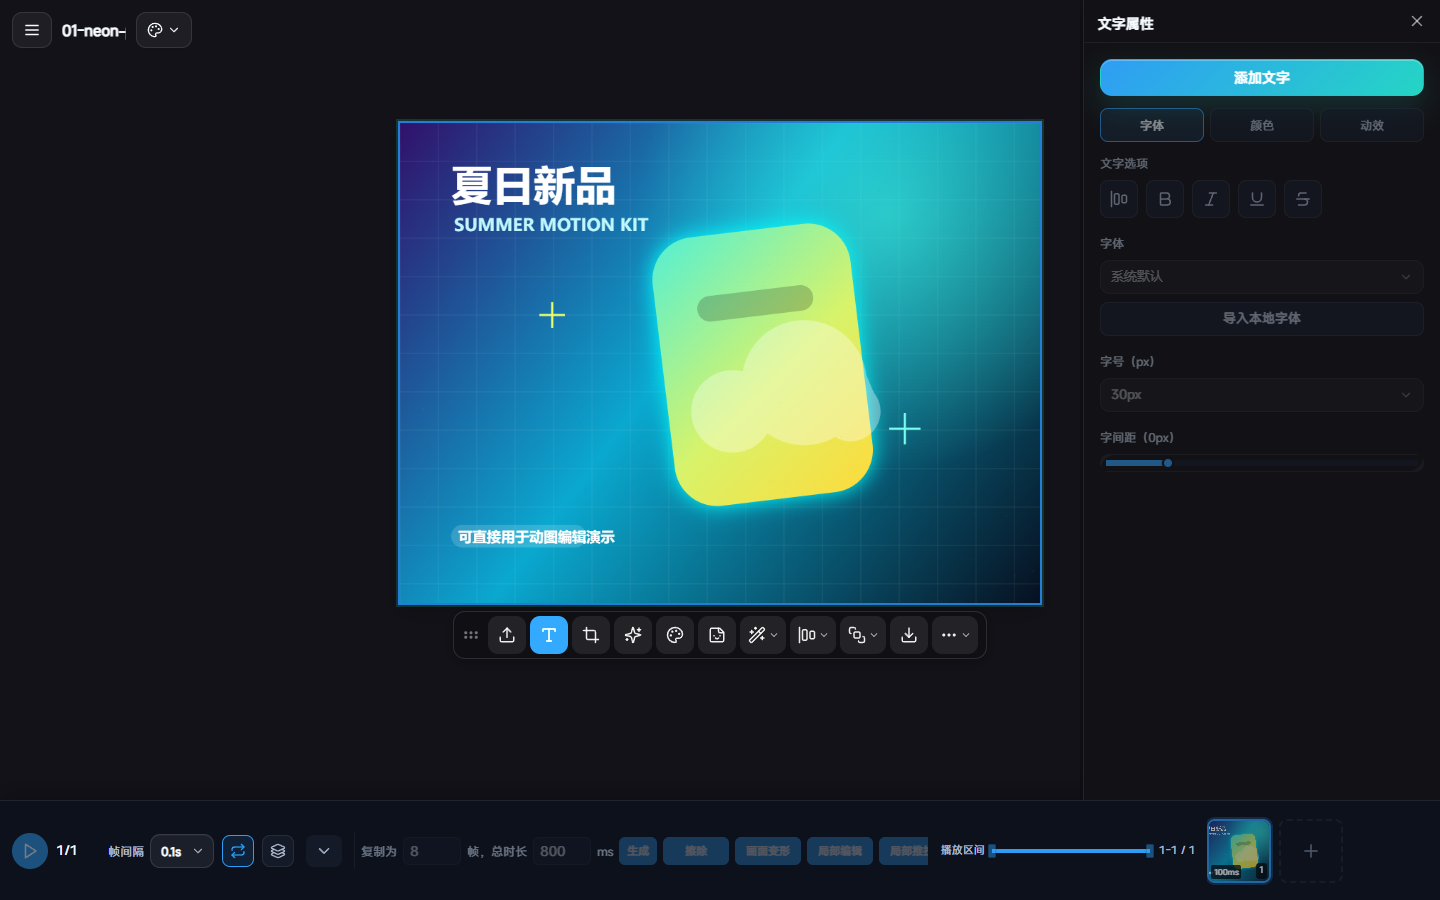The height and width of the screenshot is (900, 1440).
Task: Play the animation preview
Action: 30,851
